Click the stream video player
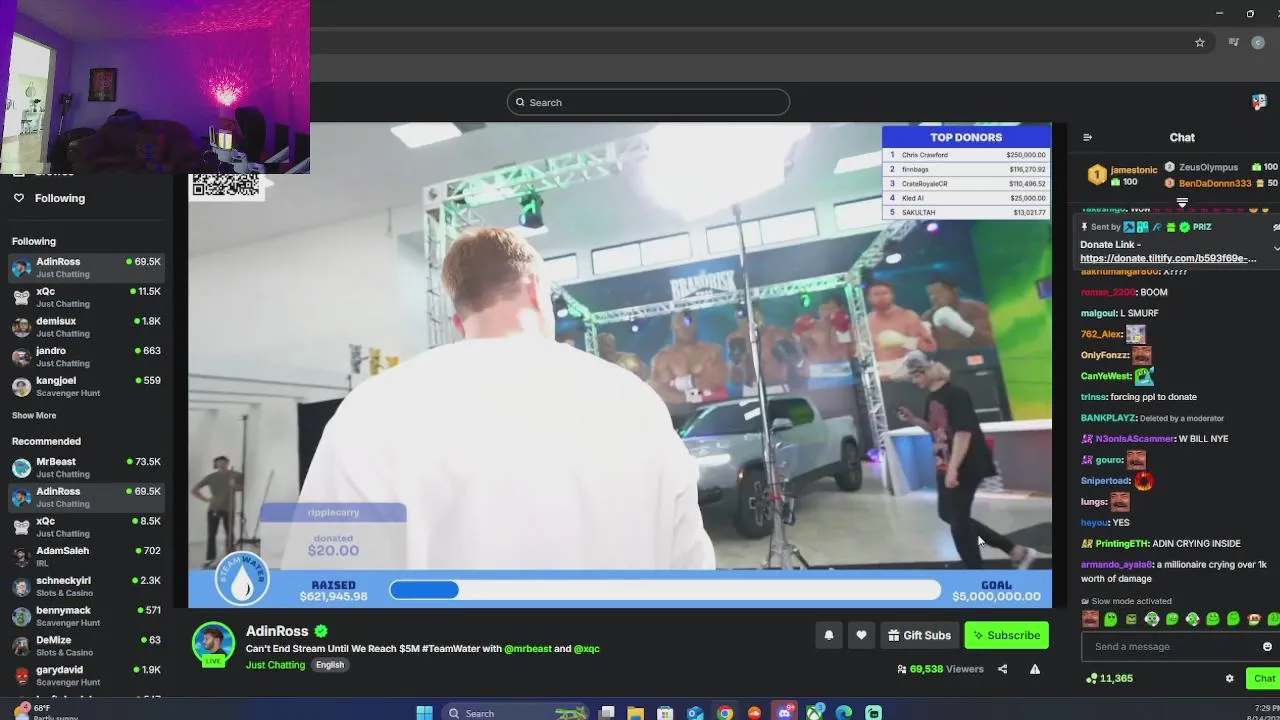Image resolution: width=1280 pixels, height=720 pixels. coord(620,365)
